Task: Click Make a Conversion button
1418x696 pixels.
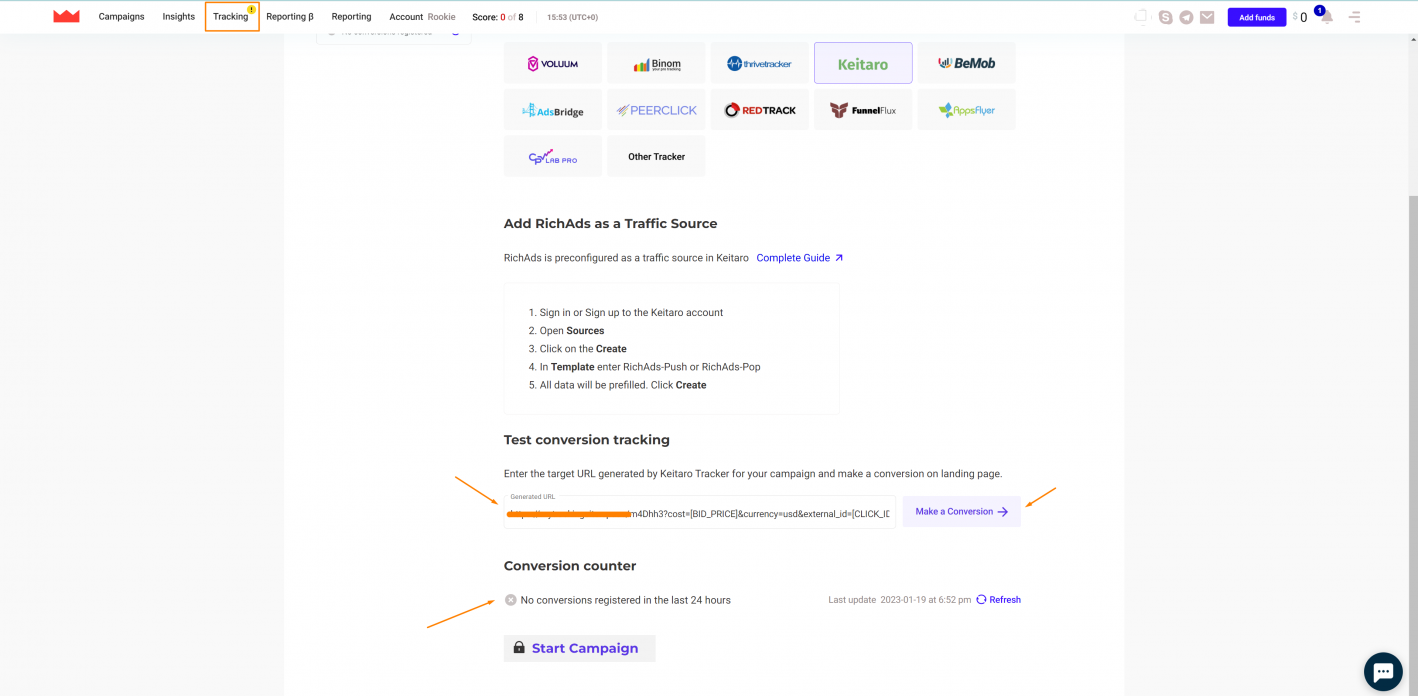Action: pos(961,511)
